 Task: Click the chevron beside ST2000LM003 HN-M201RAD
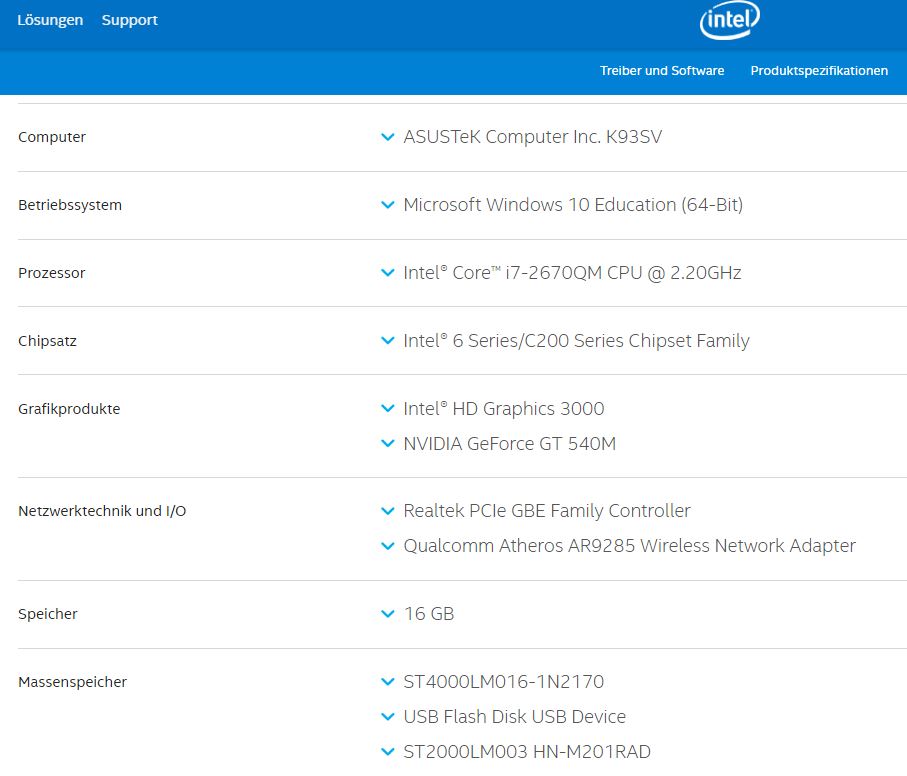pos(388,752)
